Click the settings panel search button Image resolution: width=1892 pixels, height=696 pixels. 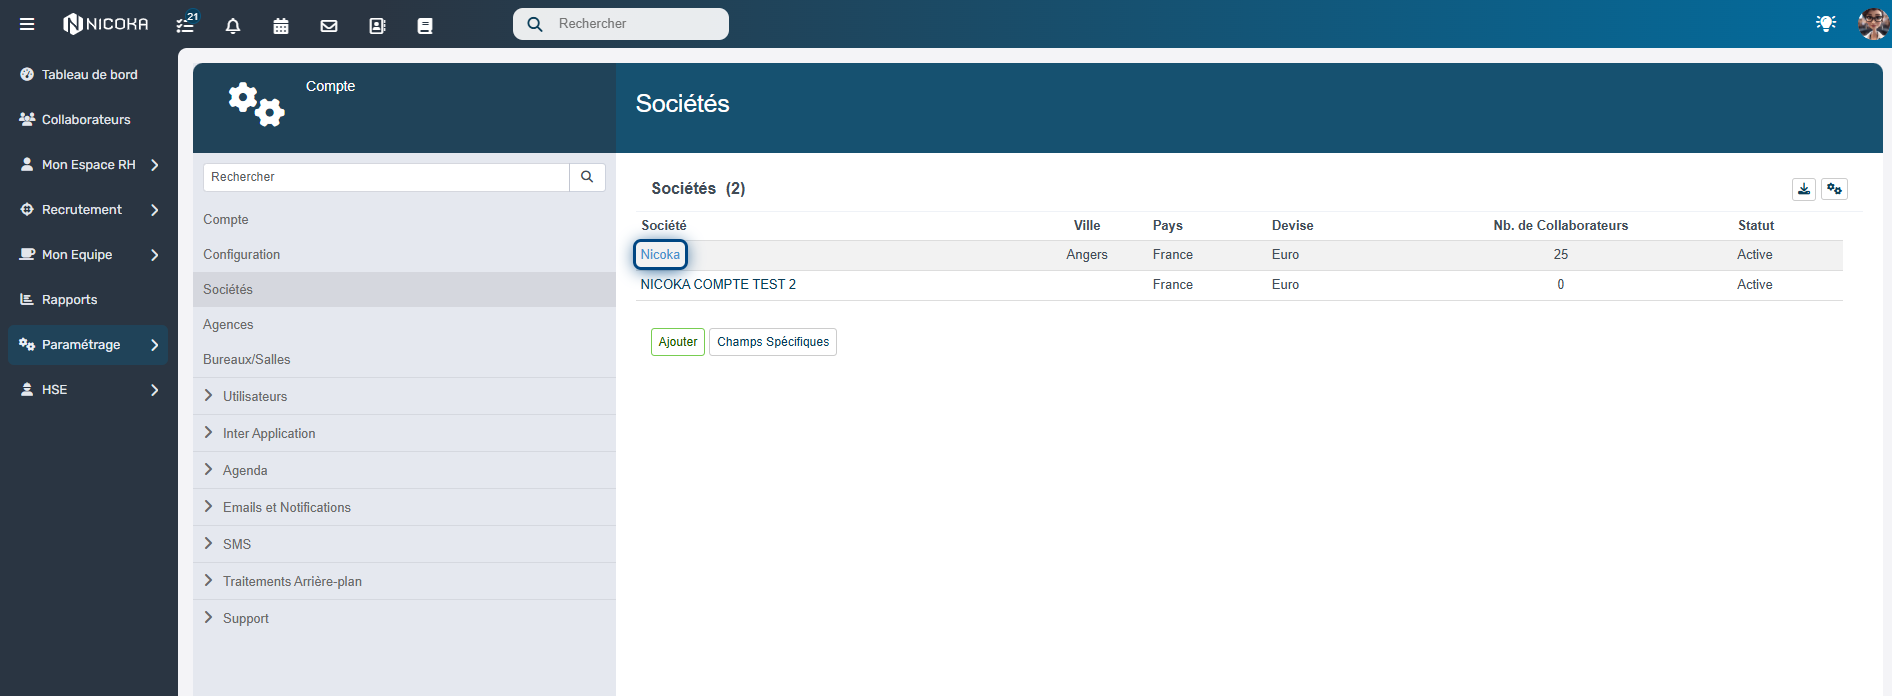587,177
